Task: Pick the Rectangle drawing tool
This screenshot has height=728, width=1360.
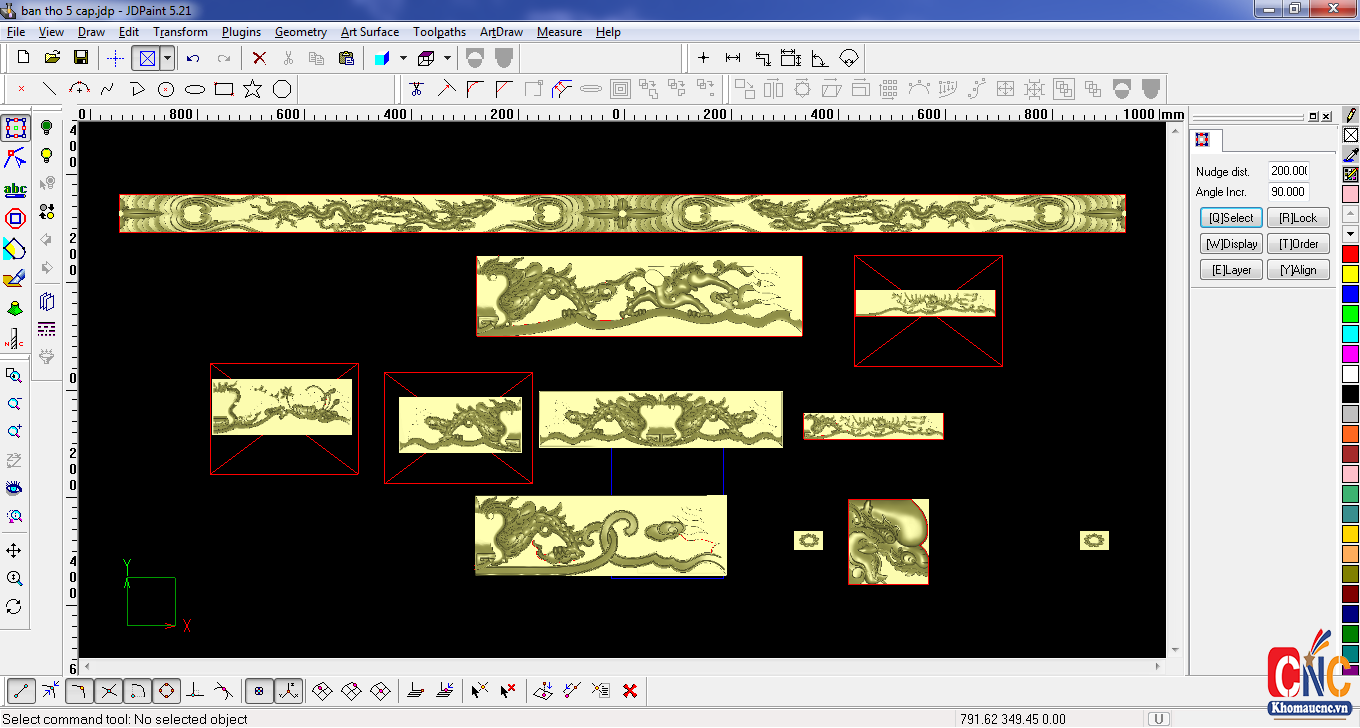Action: [x=224, y=89]
